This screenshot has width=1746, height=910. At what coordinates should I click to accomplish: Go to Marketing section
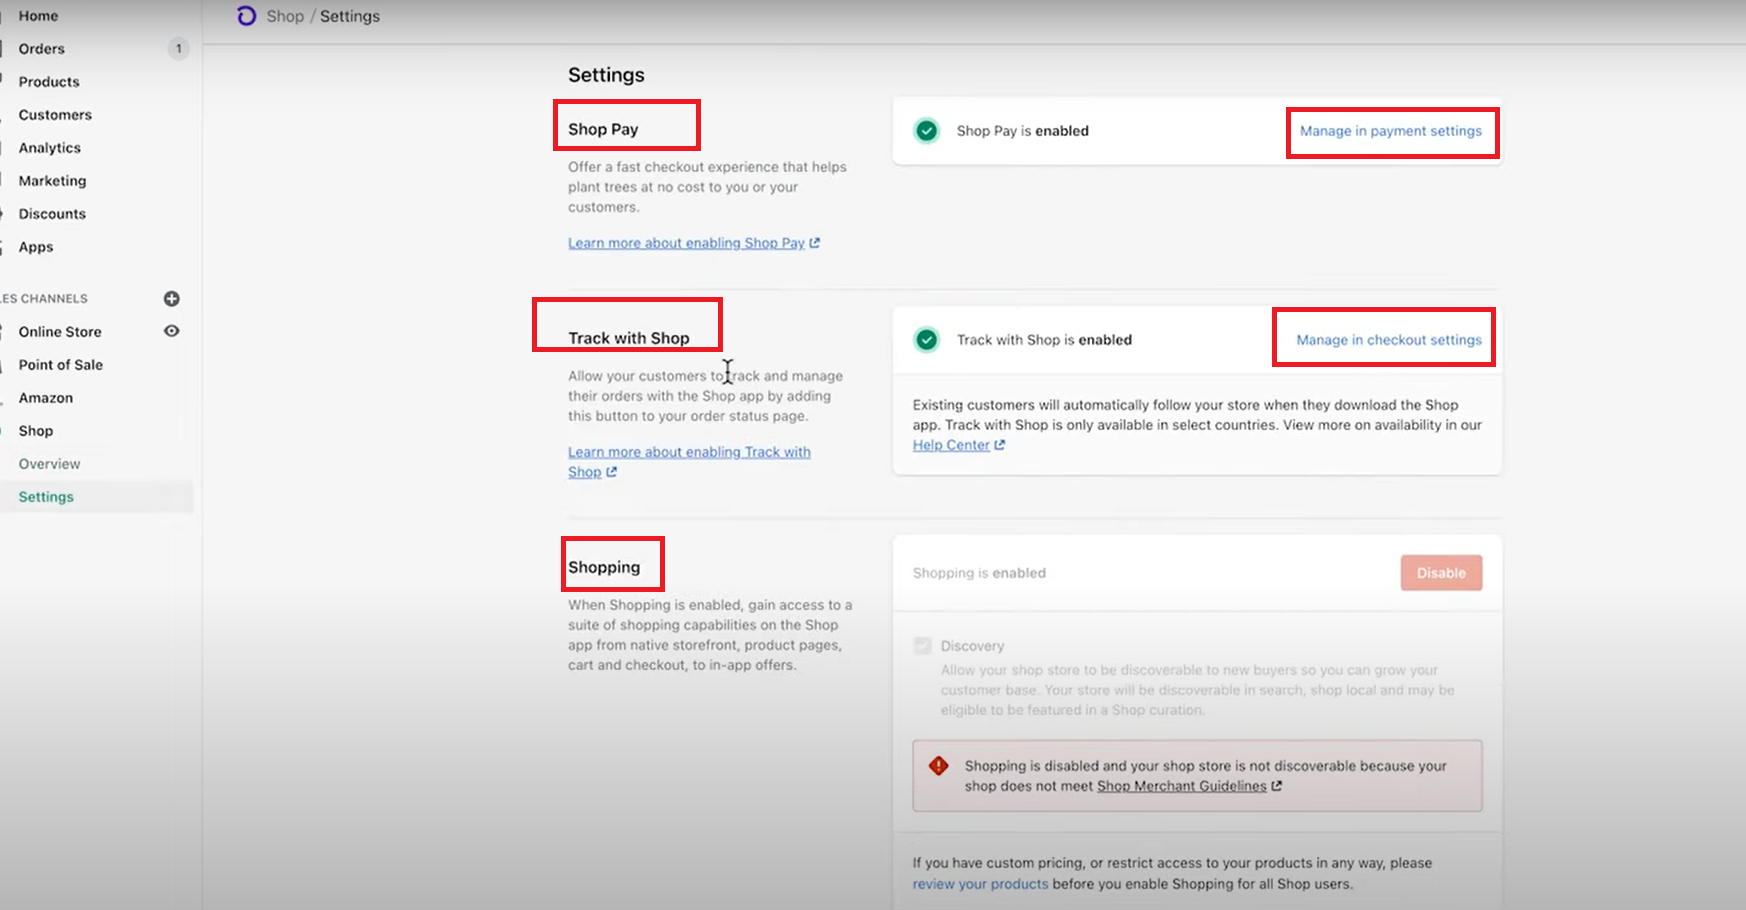tap(52, 181)
